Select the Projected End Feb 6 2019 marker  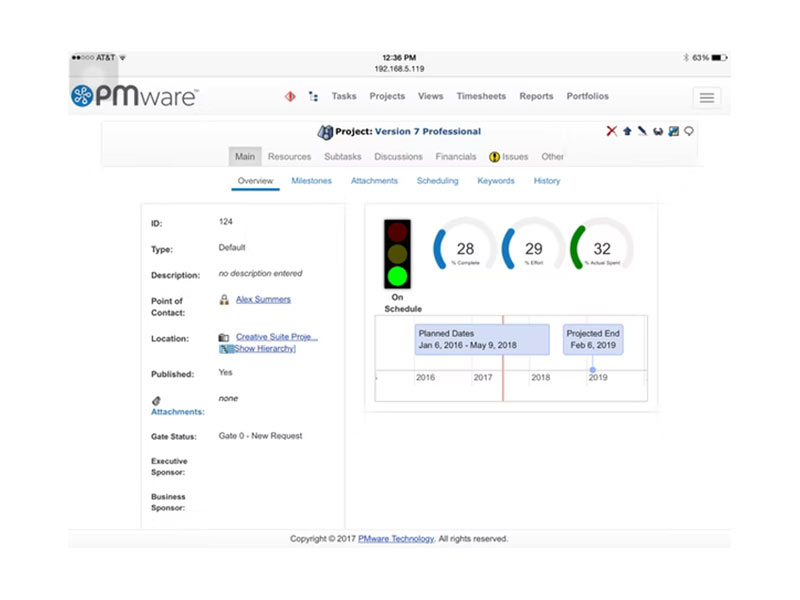pos(592,339)
